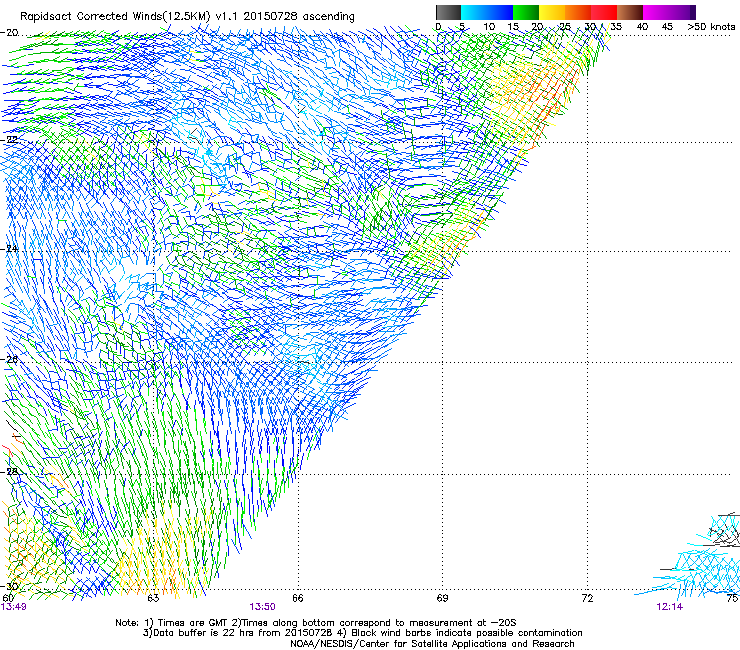Click the latitude label '-22'
Image resolution: width=740 pixels, height=650 pixels.
tap(9, 140)
